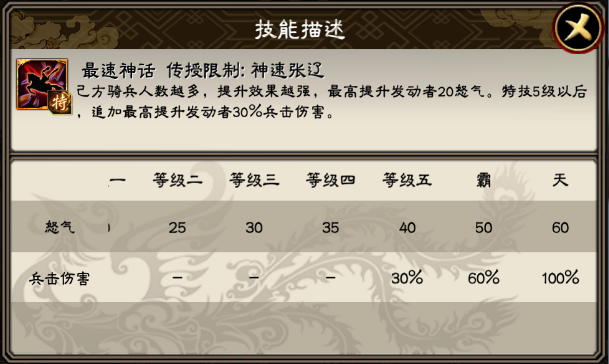Click the 天 level column header
Image resolution: width=609 pixels, height=364 pixels.
tap(560, 180)
